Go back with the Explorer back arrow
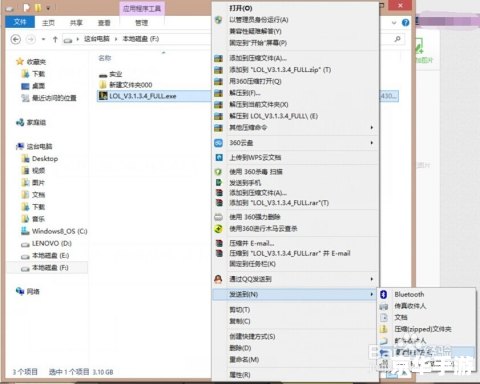 click(x=16, y=39)
